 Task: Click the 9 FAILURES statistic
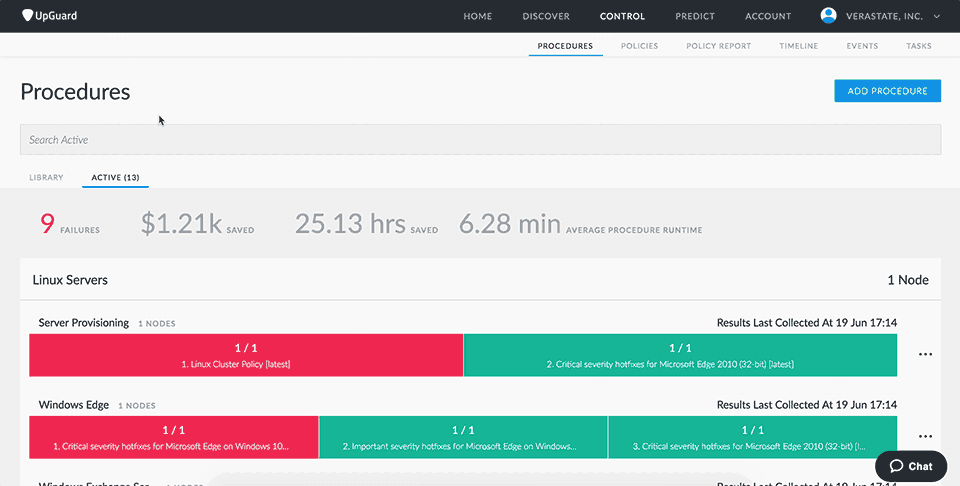coord(70,224)
